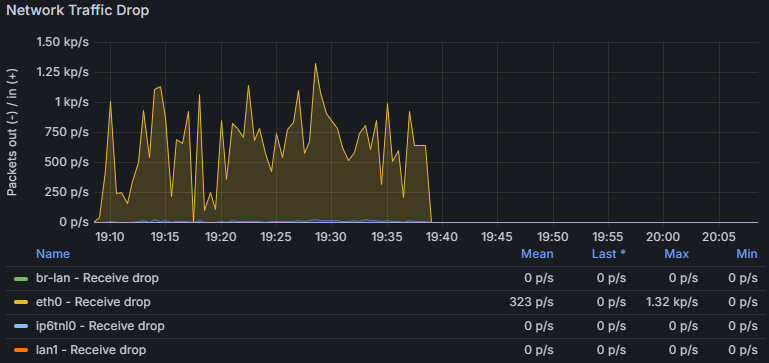Screen dimensions: 769x363
Task: Open the Network Traffic Drop panel title menu
Action: pyautogui.click(x=77, y=10)
